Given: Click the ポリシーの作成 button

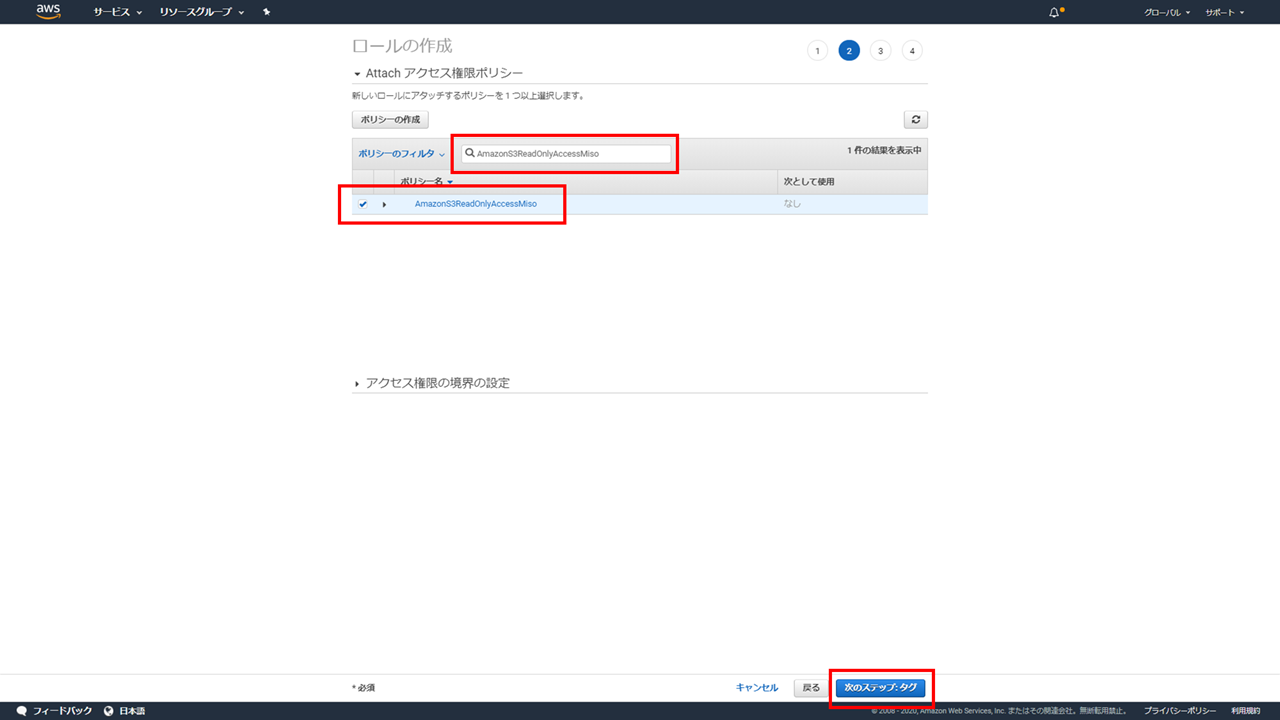Looking at the screenshot, I should coord(390,119).
